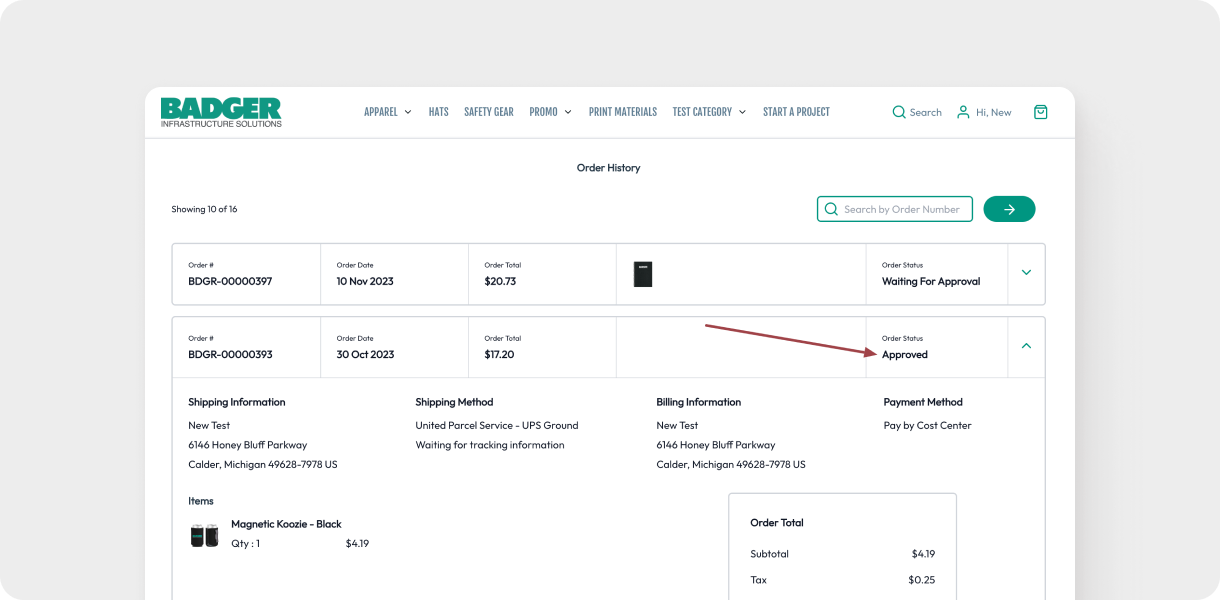
Task: Click Magnetic Koozie - Black item name
Action: [x=286, y=524]
